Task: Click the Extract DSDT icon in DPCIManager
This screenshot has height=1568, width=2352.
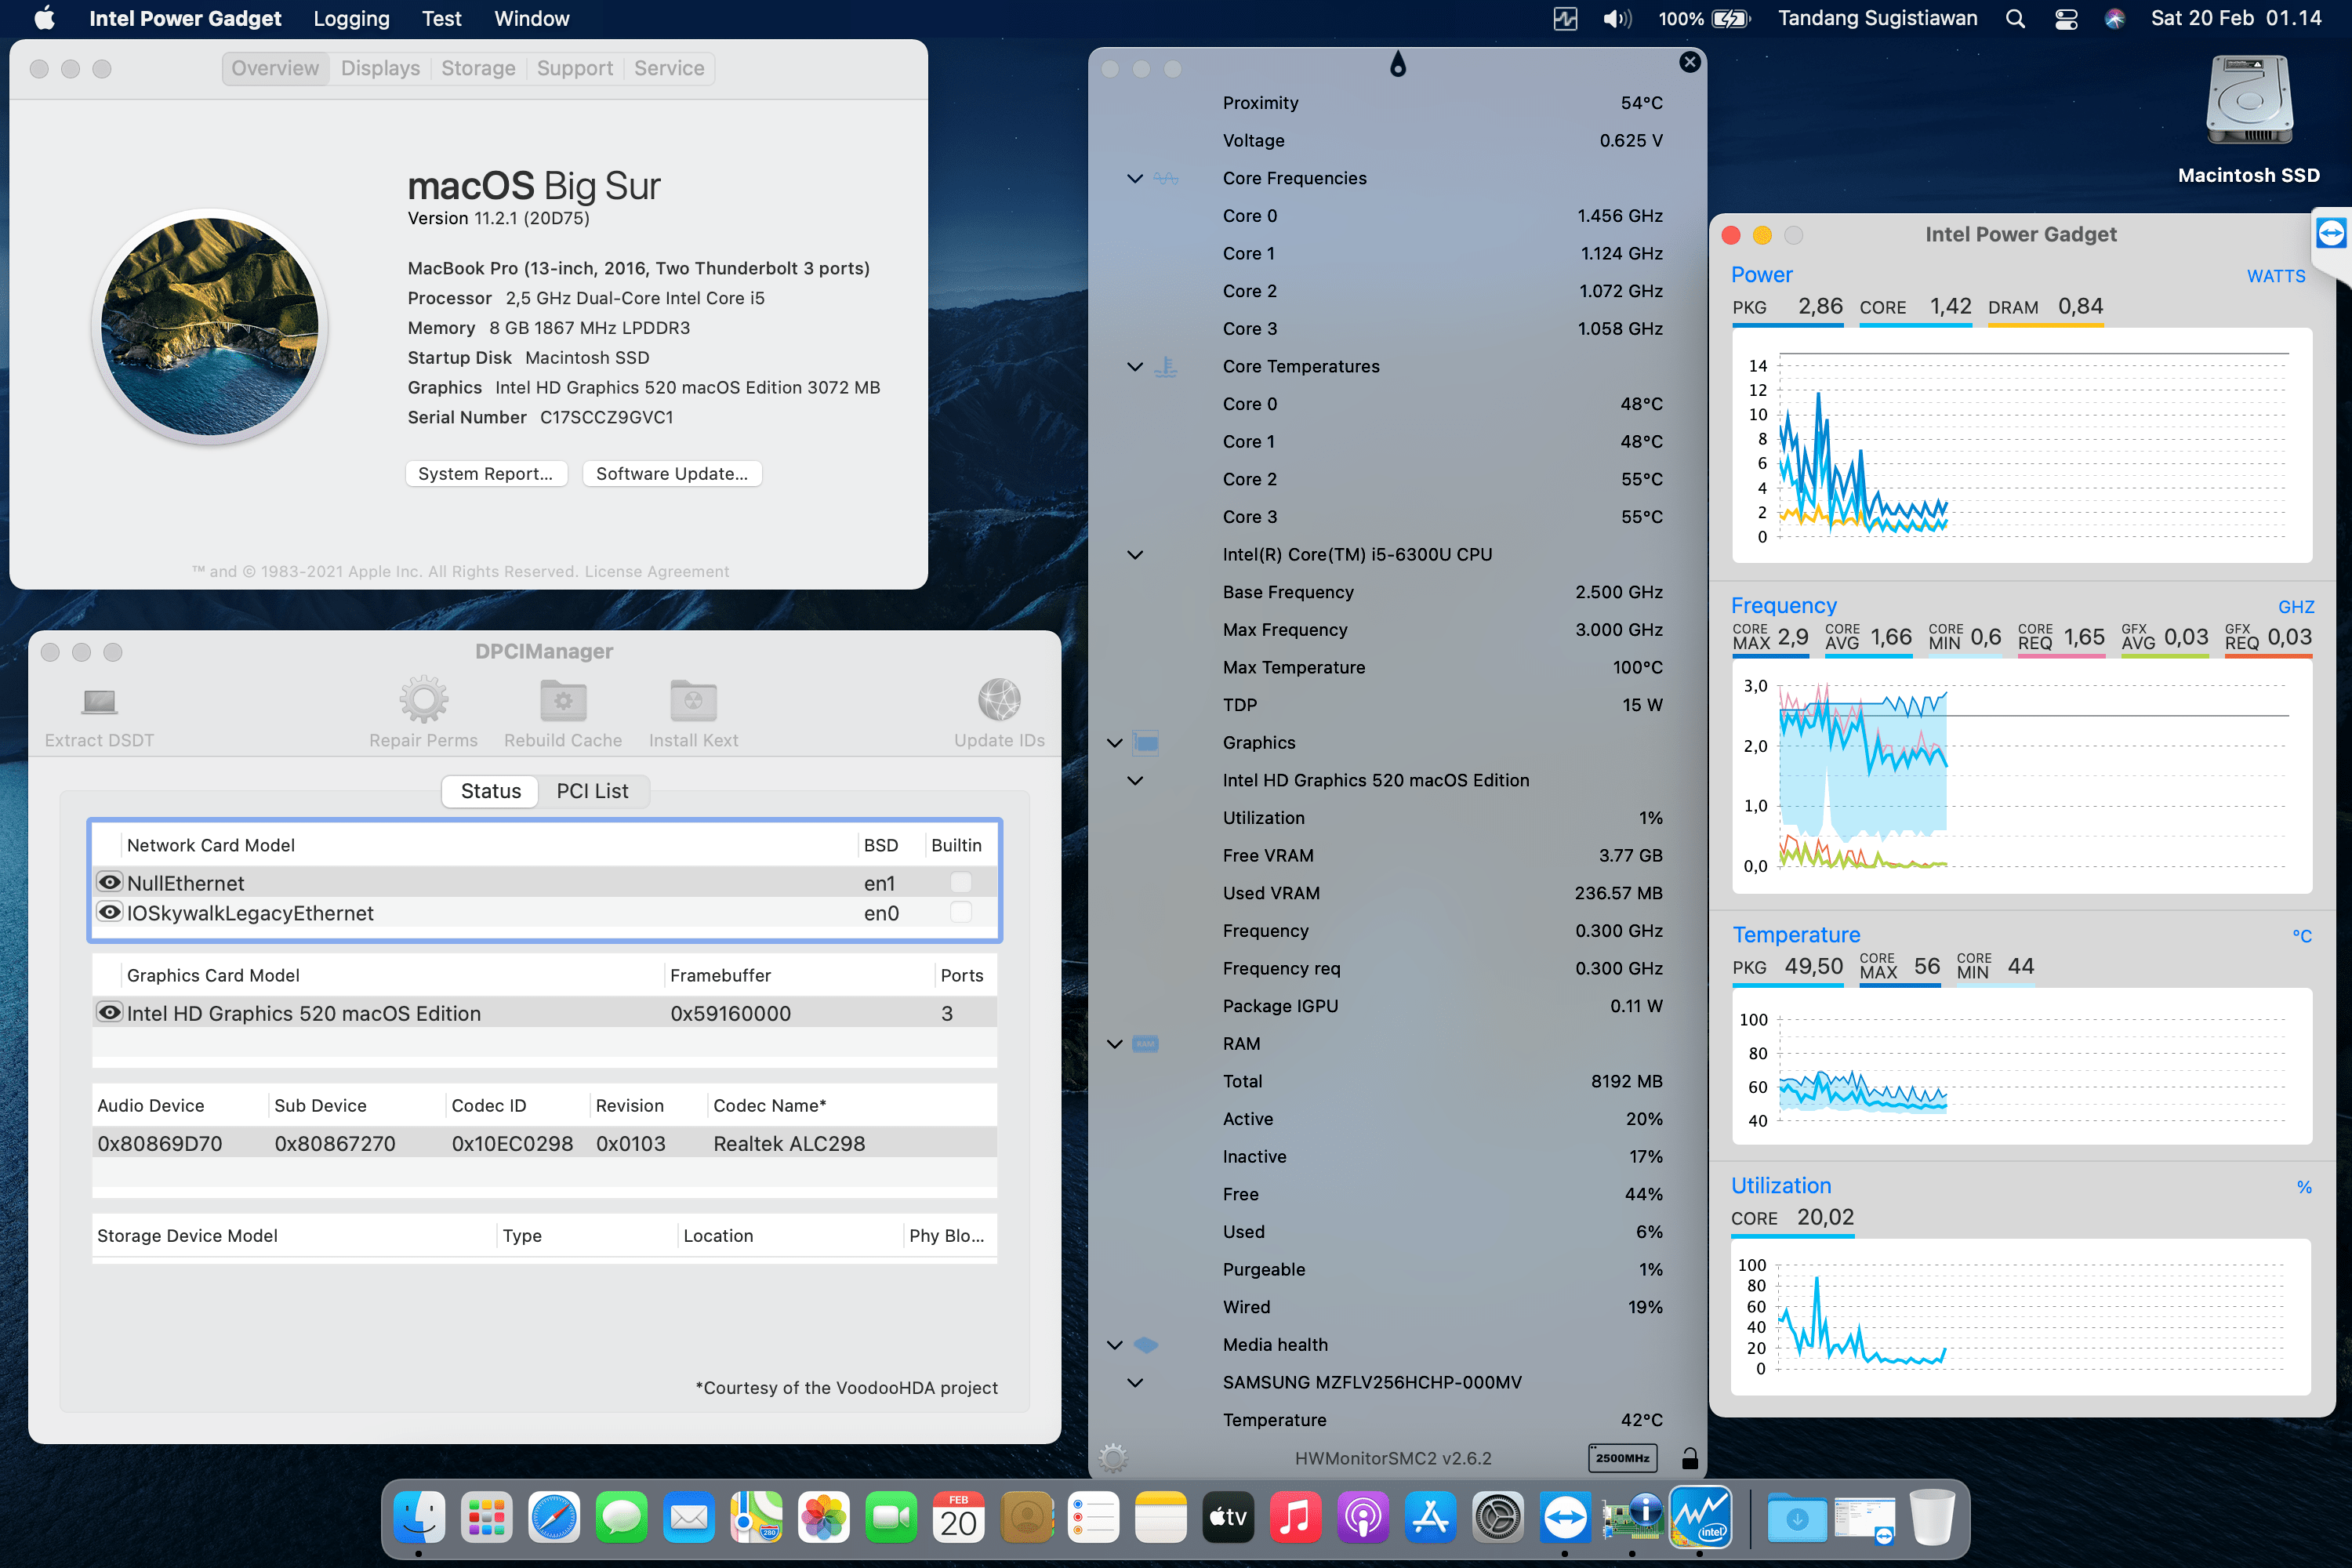Action: (99, 701)
